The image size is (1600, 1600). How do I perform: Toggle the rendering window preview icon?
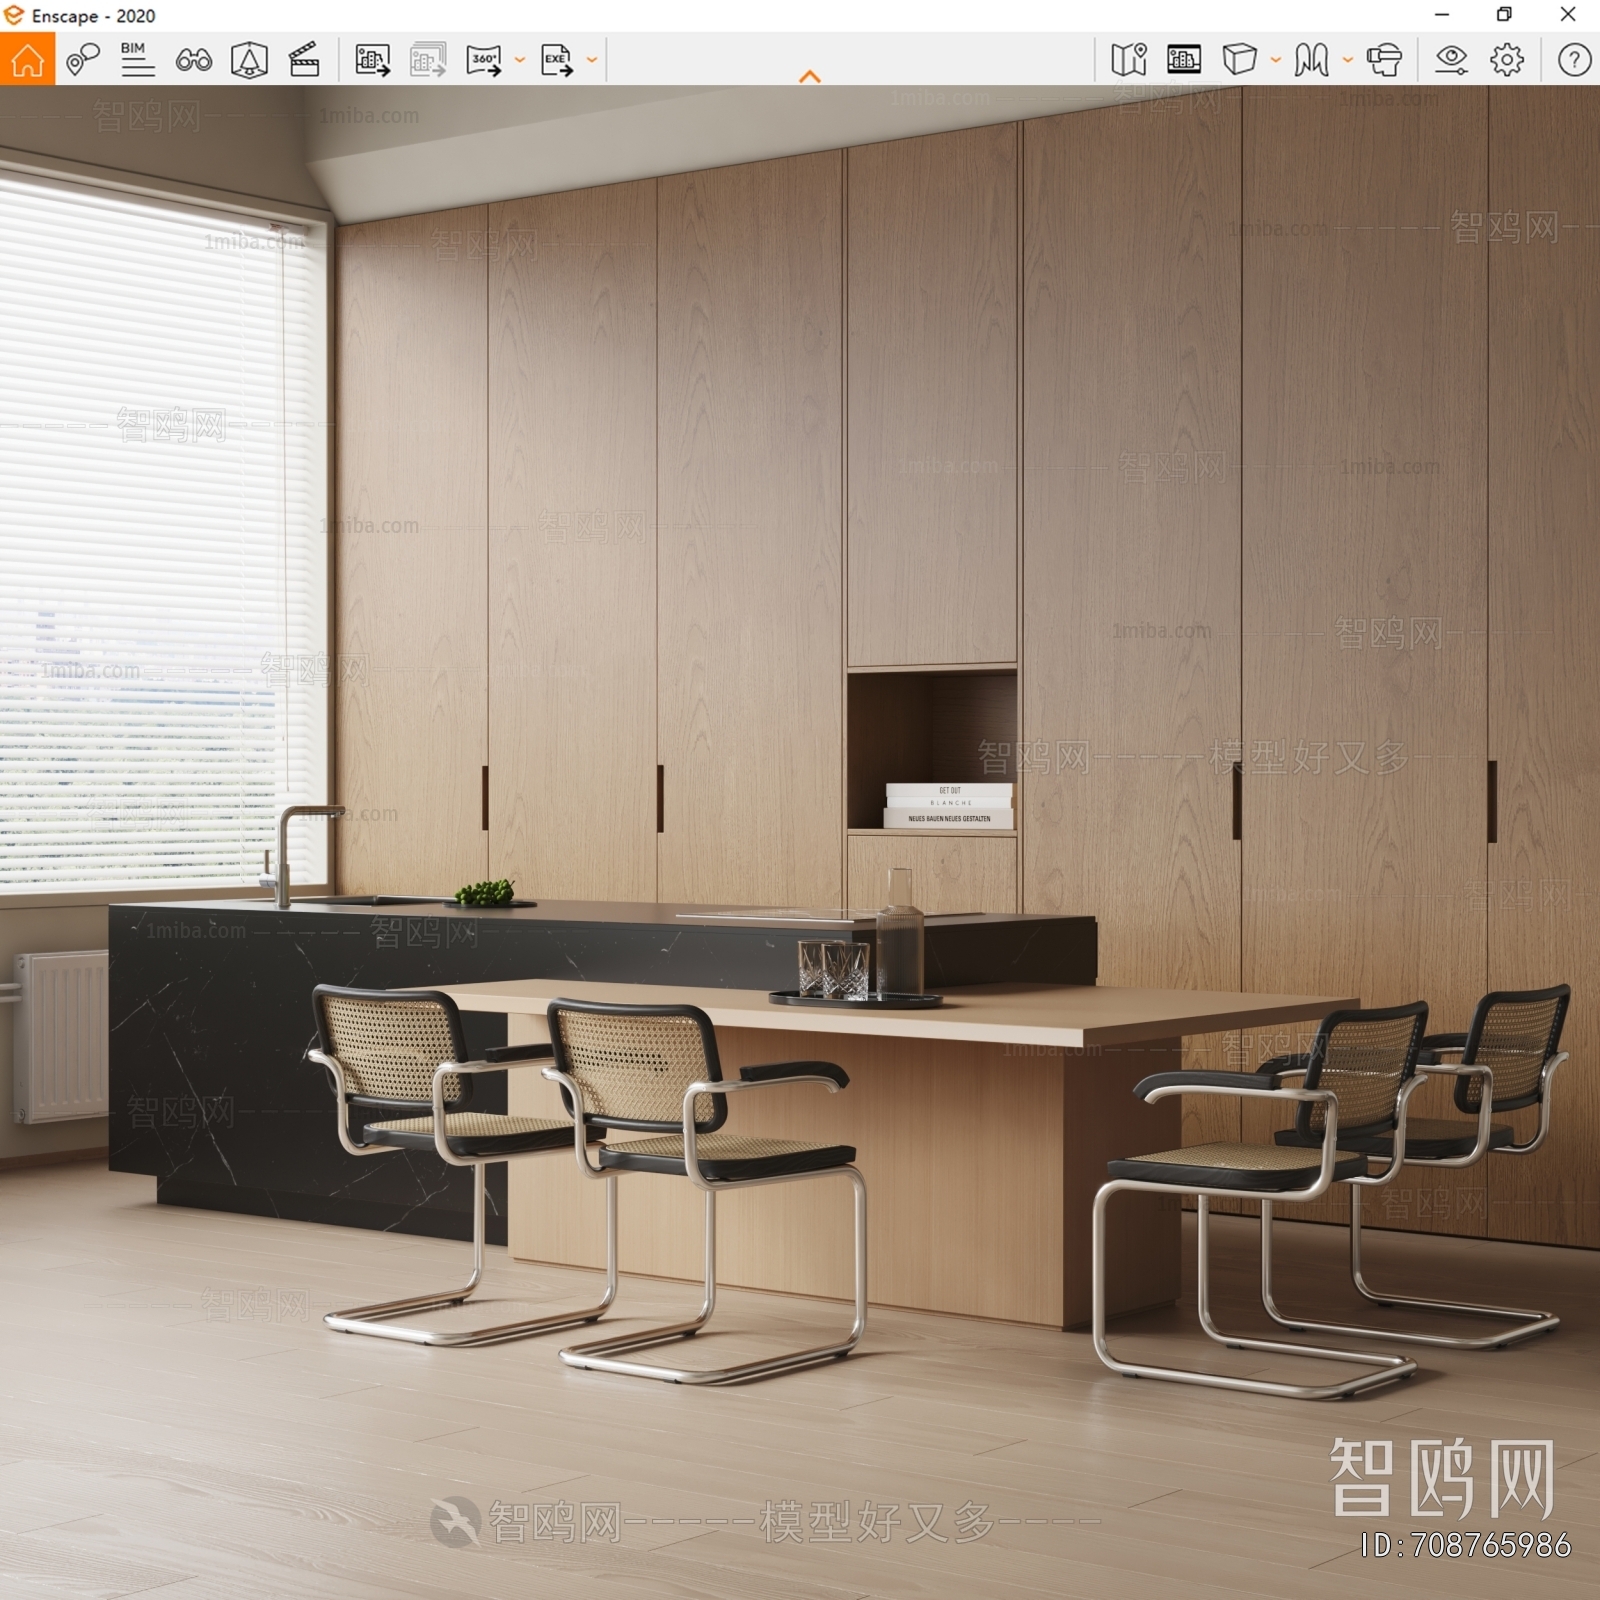pyautogui.click(x=1184, y=60)
